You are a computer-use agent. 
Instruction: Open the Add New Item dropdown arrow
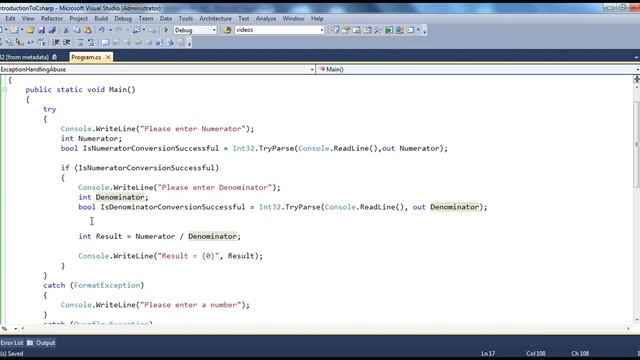pos(22,30)
